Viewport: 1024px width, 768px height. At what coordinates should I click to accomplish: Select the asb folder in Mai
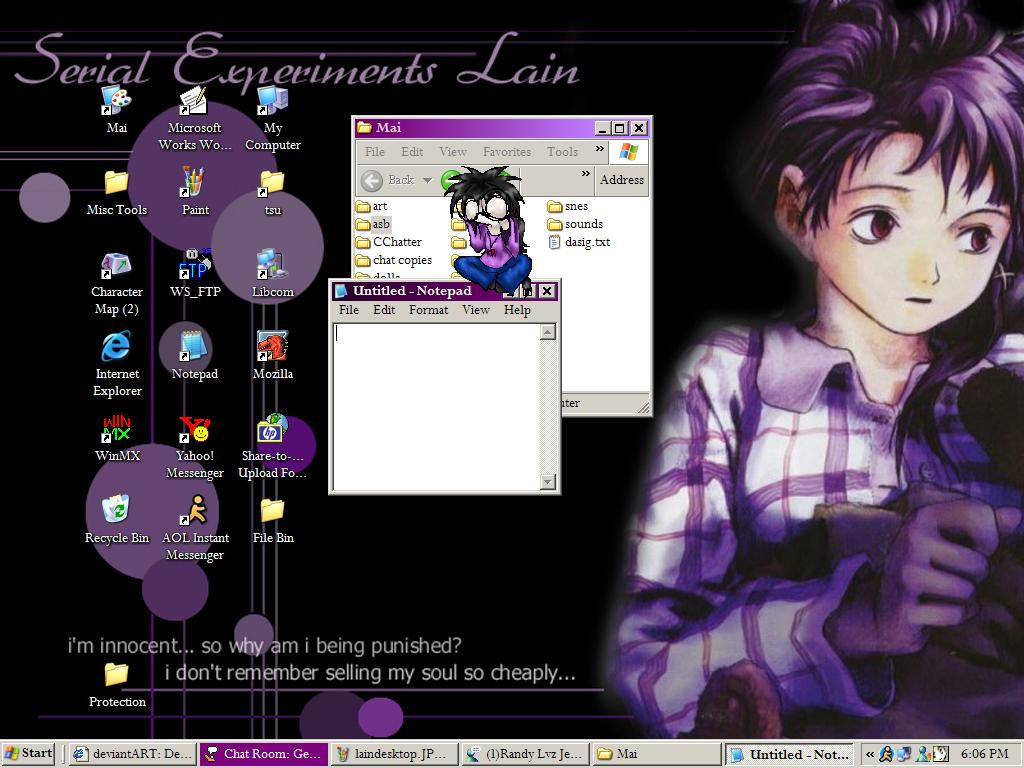[x=381, y=224]
